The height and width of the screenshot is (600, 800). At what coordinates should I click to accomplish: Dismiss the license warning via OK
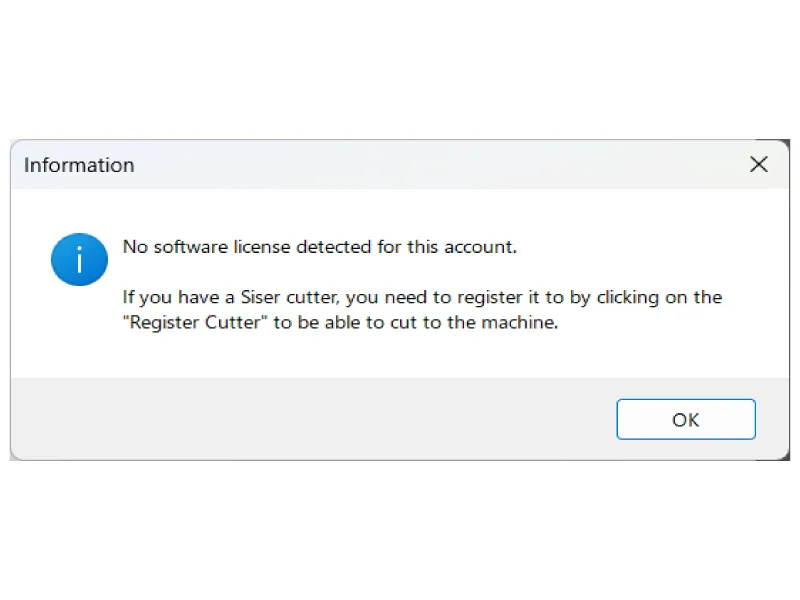pyautogui.click(x=685, y=419)
